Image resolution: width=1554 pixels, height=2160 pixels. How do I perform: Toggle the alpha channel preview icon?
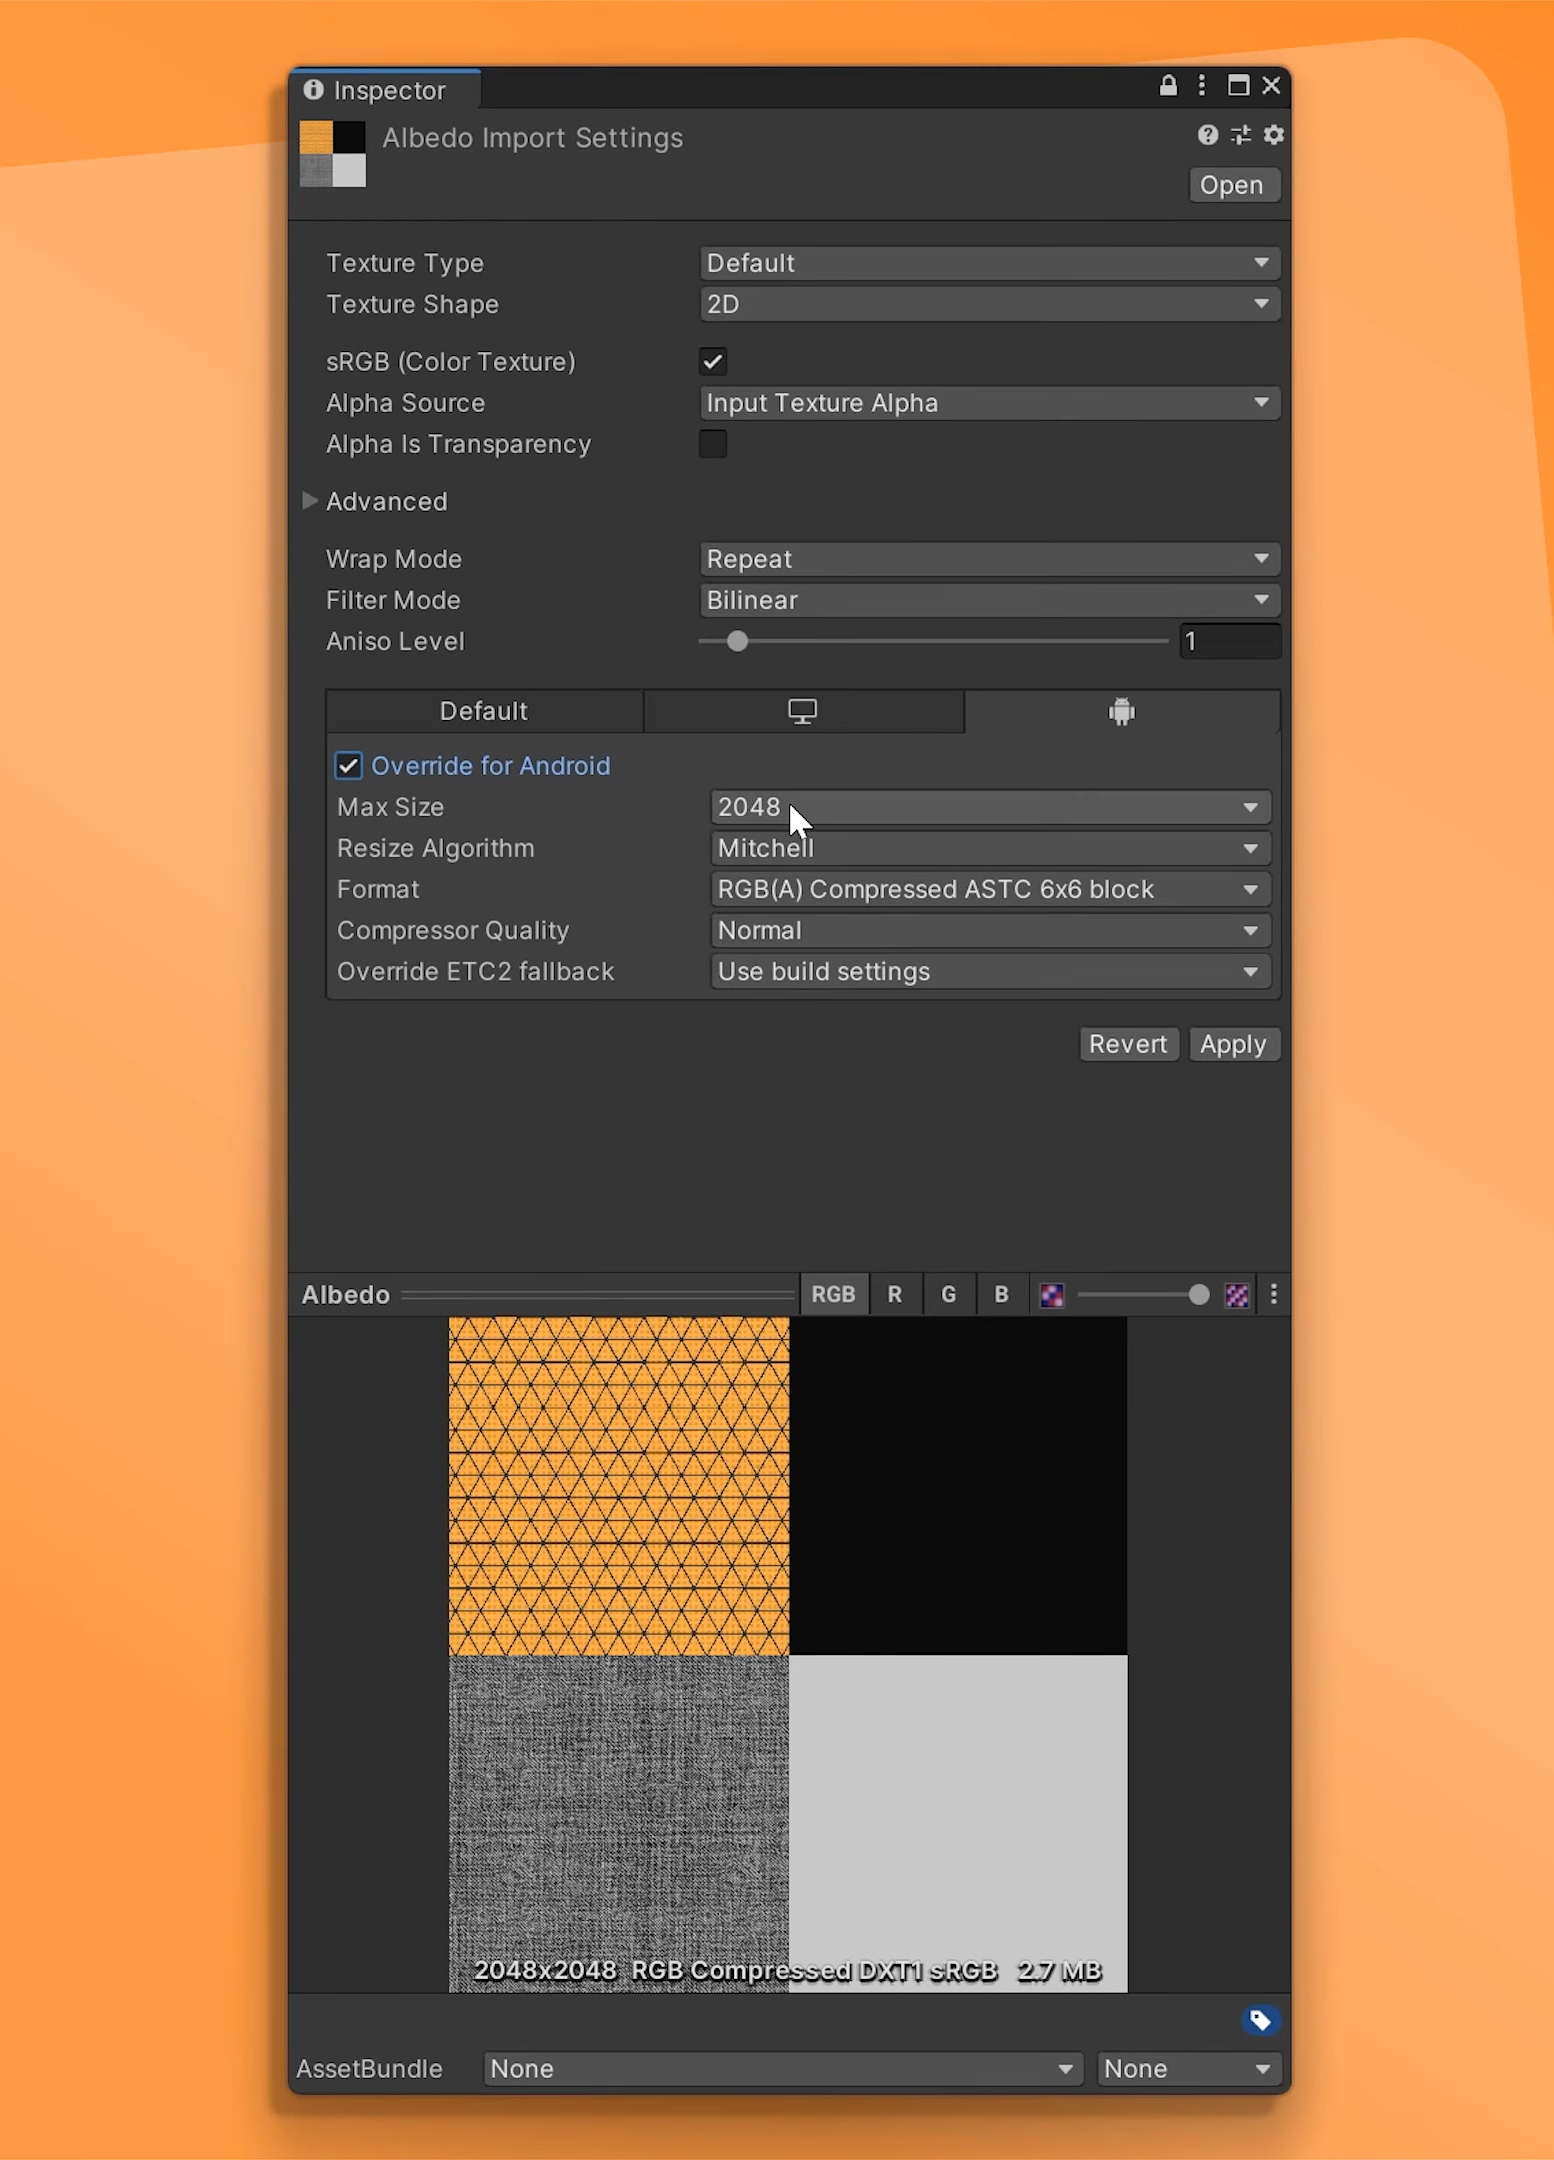[1052, 1295]
